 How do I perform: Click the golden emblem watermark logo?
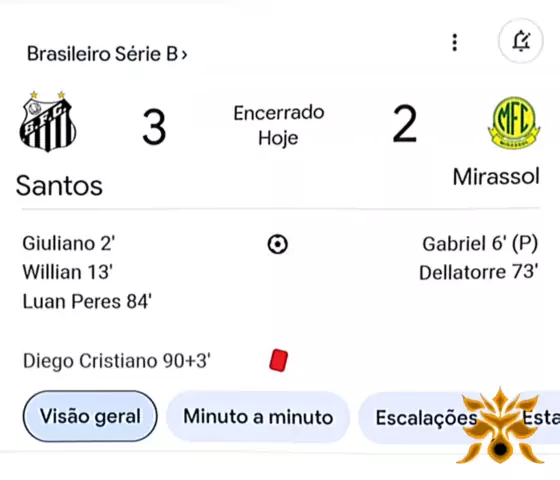[500, 426]
